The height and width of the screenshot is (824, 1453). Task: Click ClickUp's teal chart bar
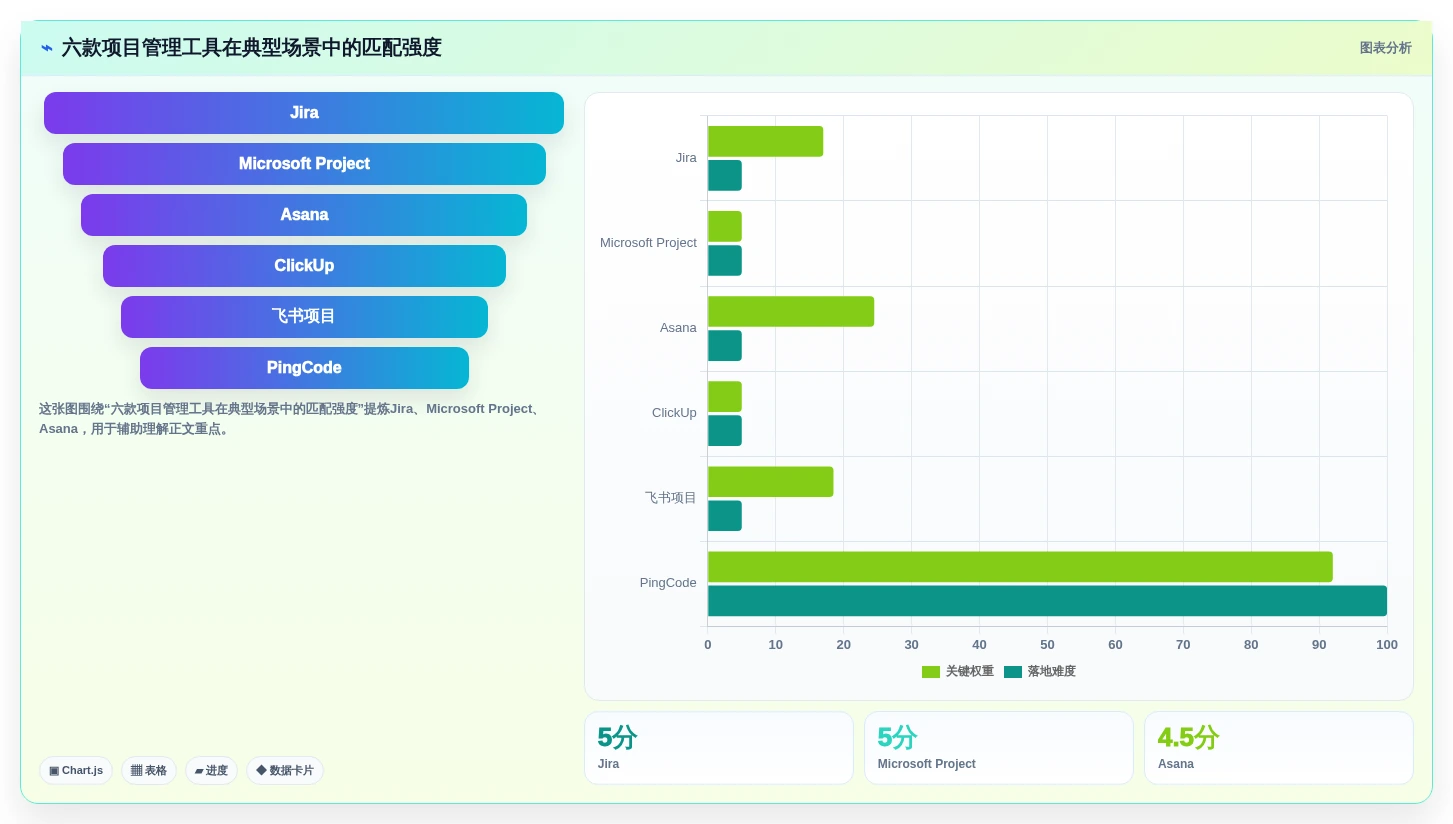point(725,430)
